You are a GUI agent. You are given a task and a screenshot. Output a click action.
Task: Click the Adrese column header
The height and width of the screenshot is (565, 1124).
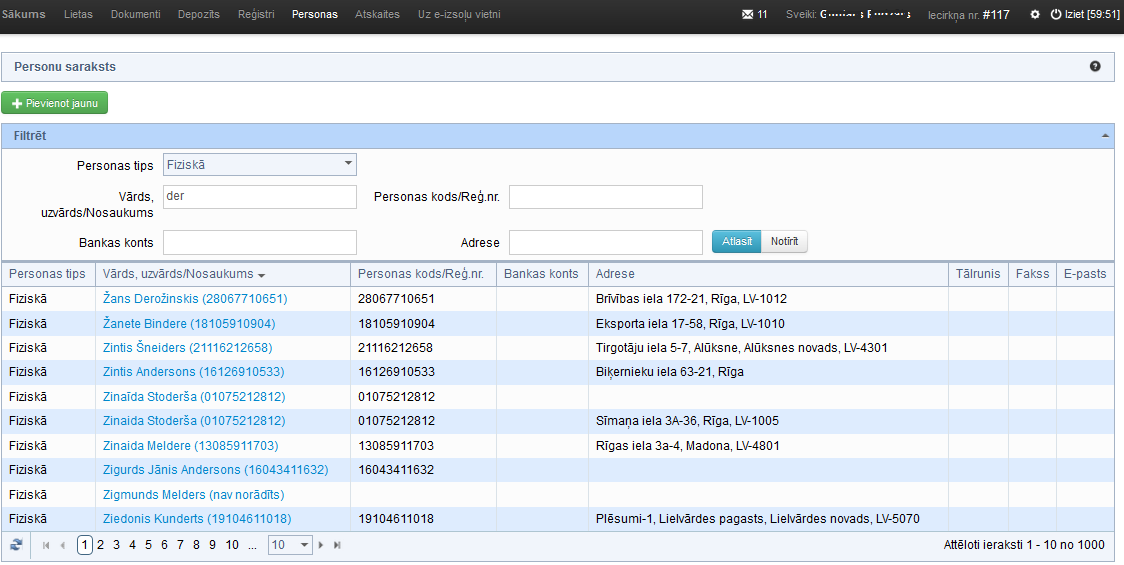(x=768, y=274)
